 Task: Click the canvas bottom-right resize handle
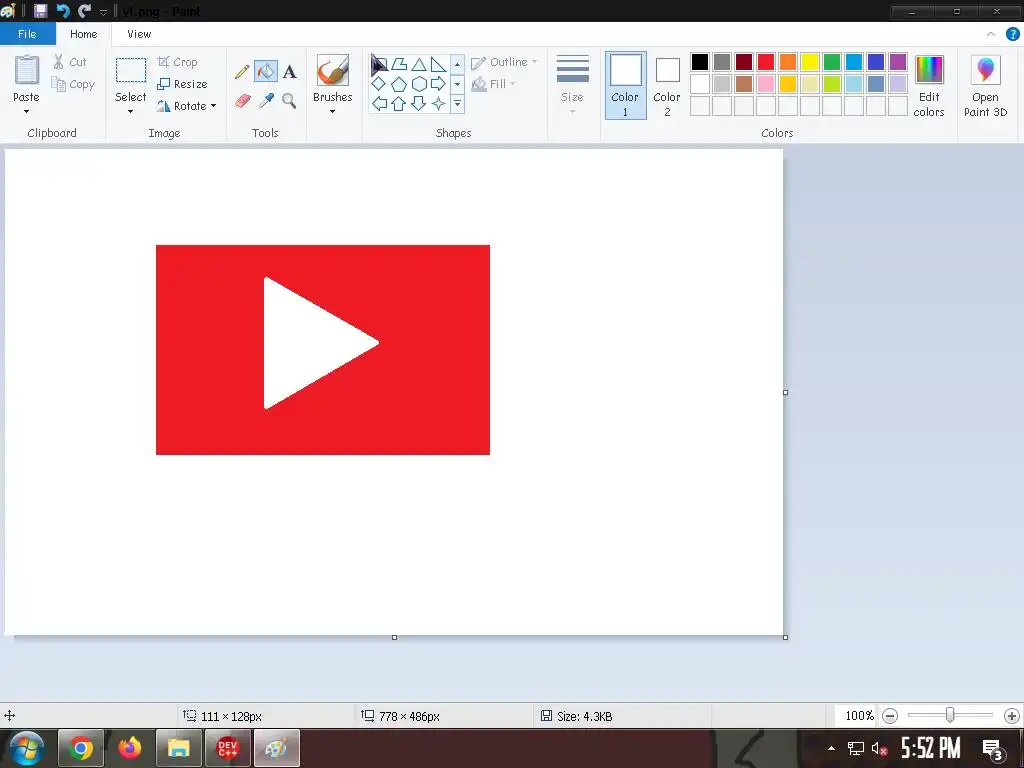[x=786, y=637]
